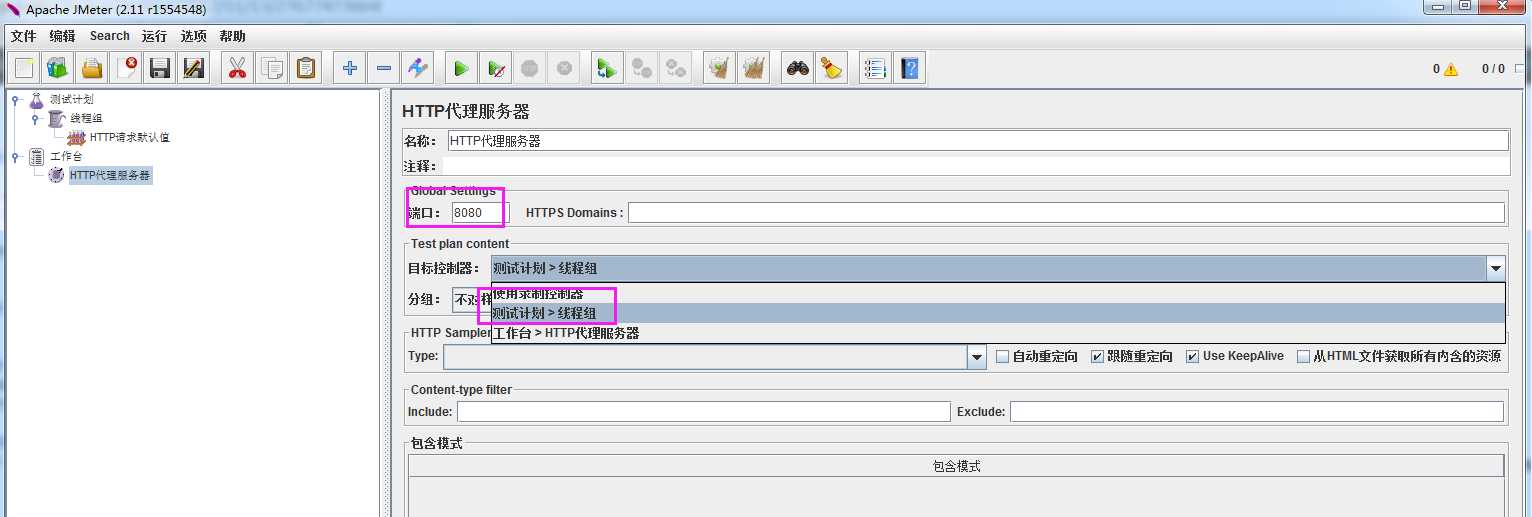Open the Search menu
Screen dimensions: 1532x517
pos(110,36)
